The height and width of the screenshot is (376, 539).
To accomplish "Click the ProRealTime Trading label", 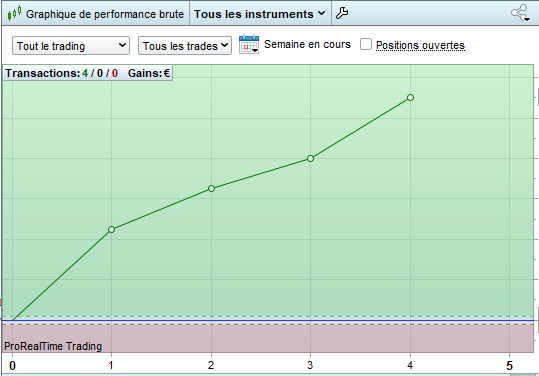I will tap(53, 346).
